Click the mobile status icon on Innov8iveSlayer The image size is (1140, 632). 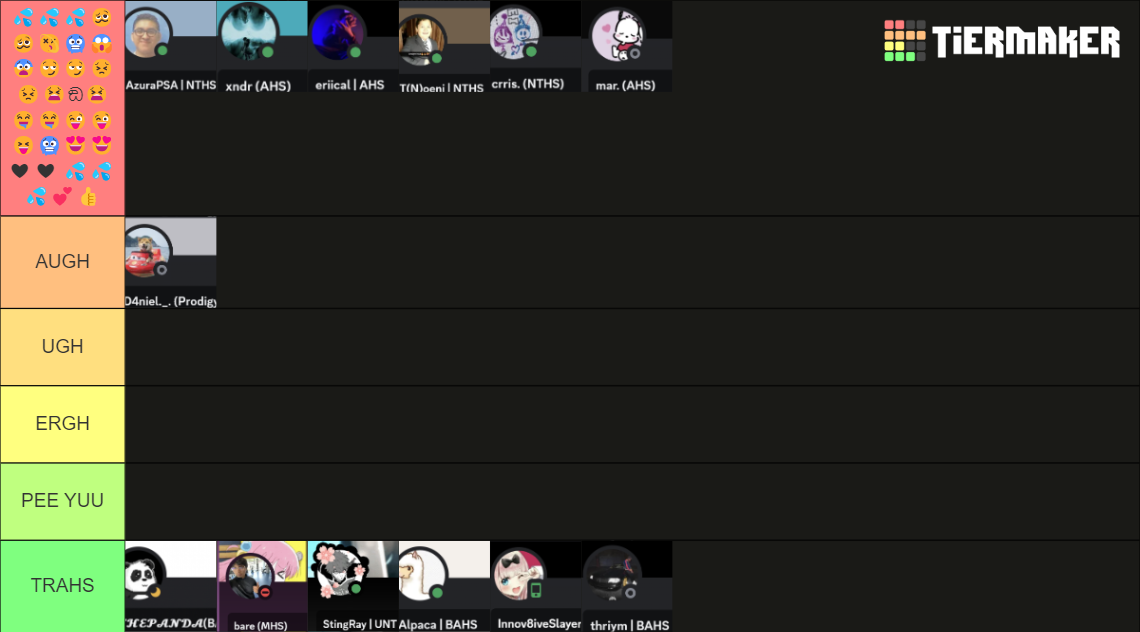(x=536, y=590)
